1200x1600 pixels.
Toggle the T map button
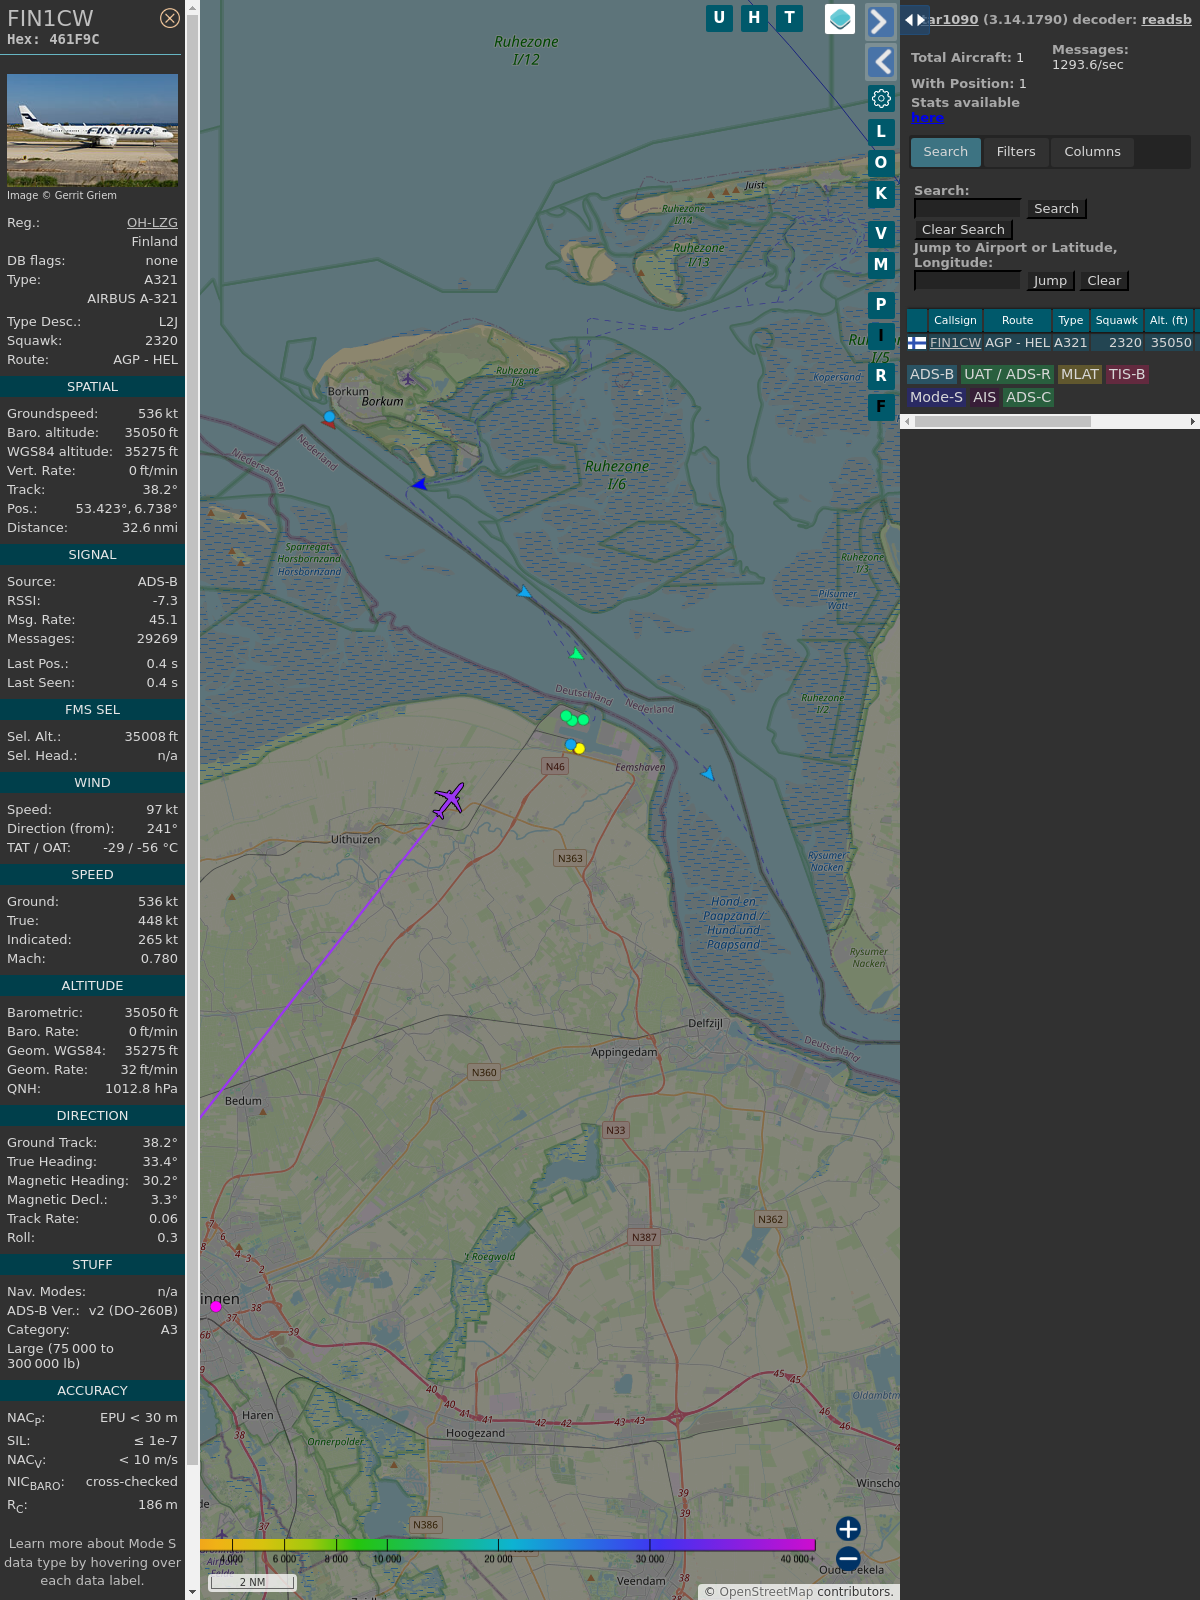tap(790, 18)
